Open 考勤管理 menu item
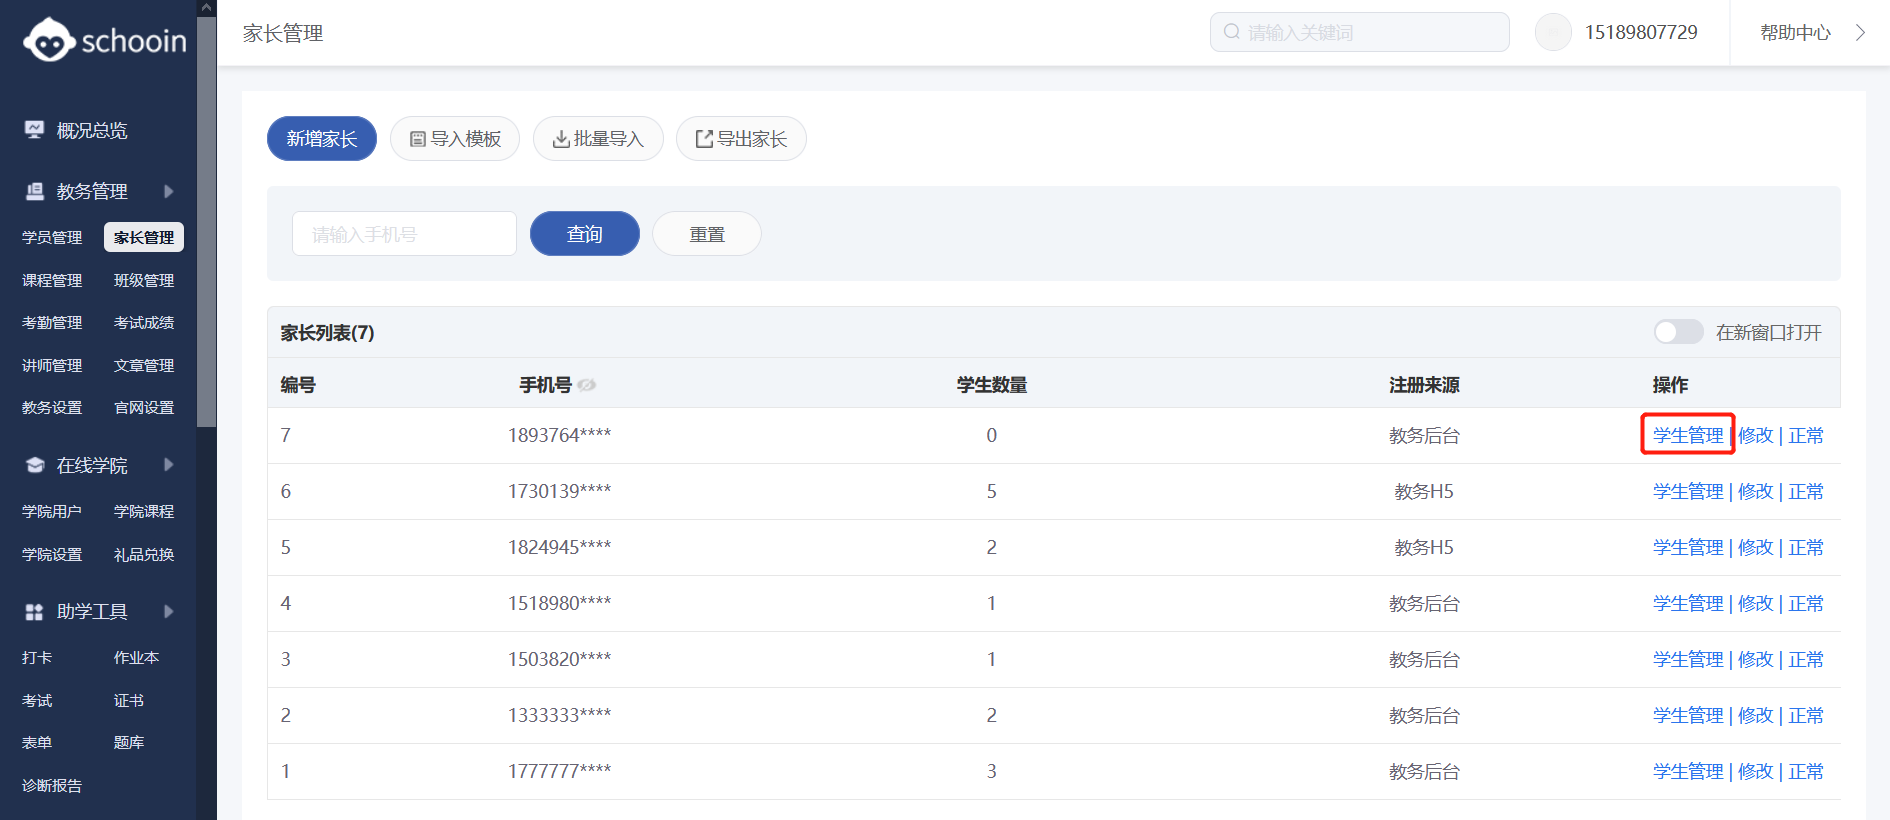The height and width of the screenshot is (820, 1890). point(52,323)
